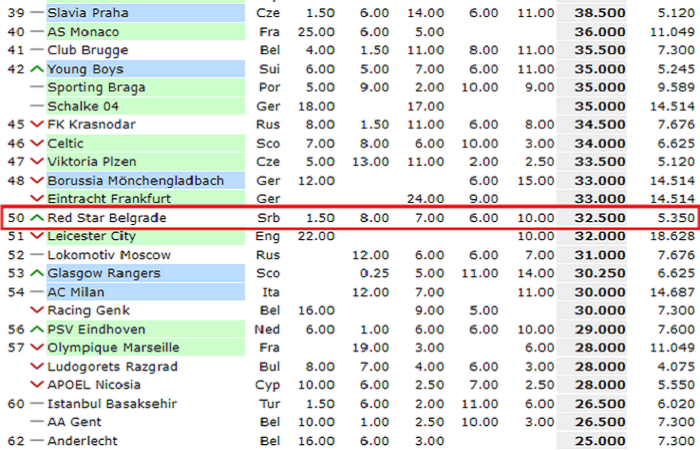The height and width of the screenshot is (450, 700).
Task: Click Celtic's red down arrow
Action: (x=37, y=143)
